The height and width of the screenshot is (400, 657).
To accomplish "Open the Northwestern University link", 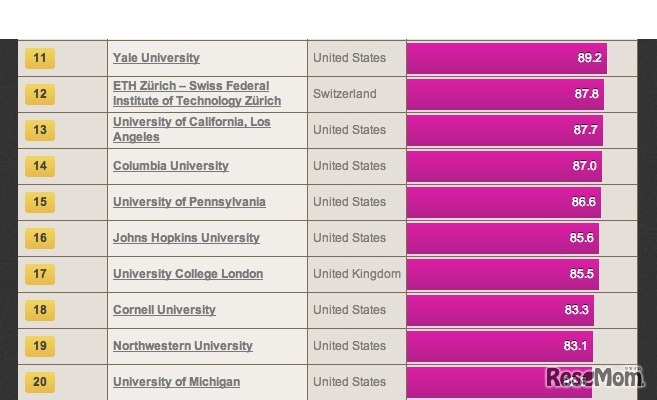I will 182,346.
